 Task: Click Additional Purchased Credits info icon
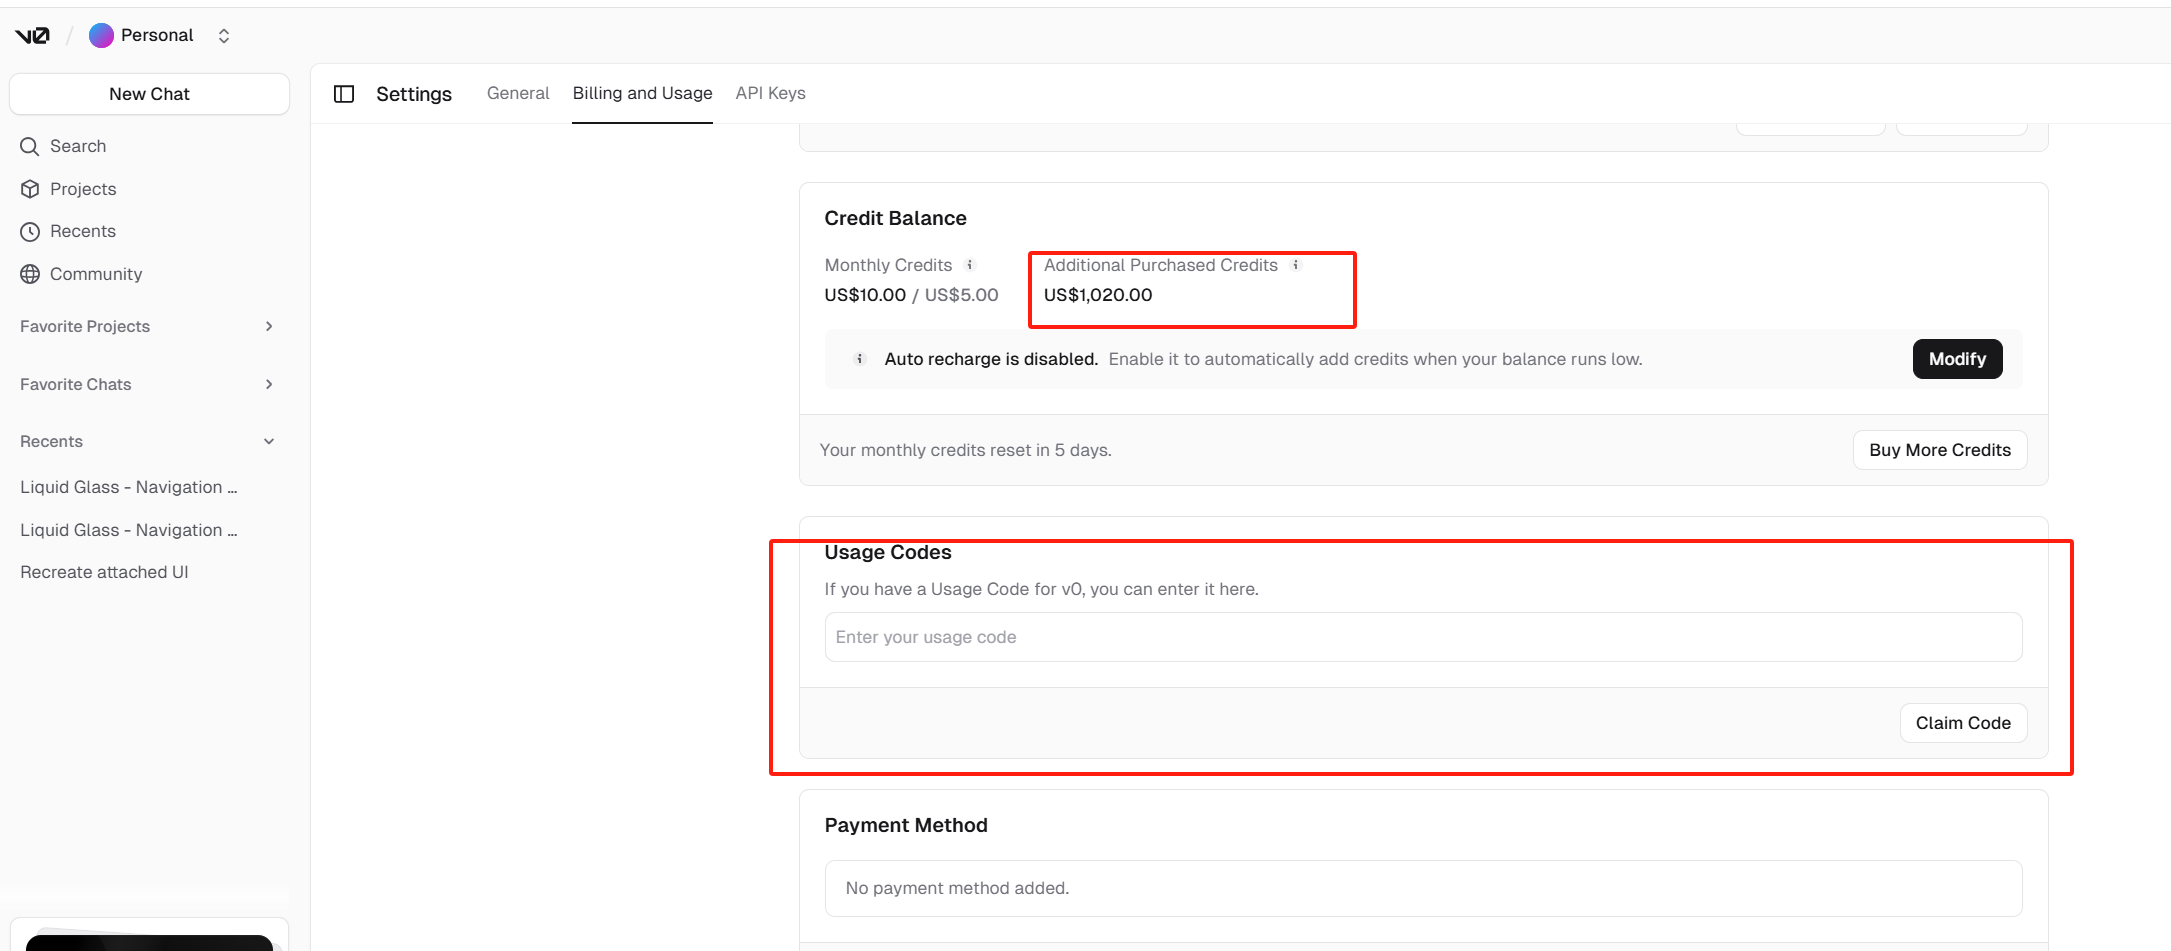(1296, 265)
